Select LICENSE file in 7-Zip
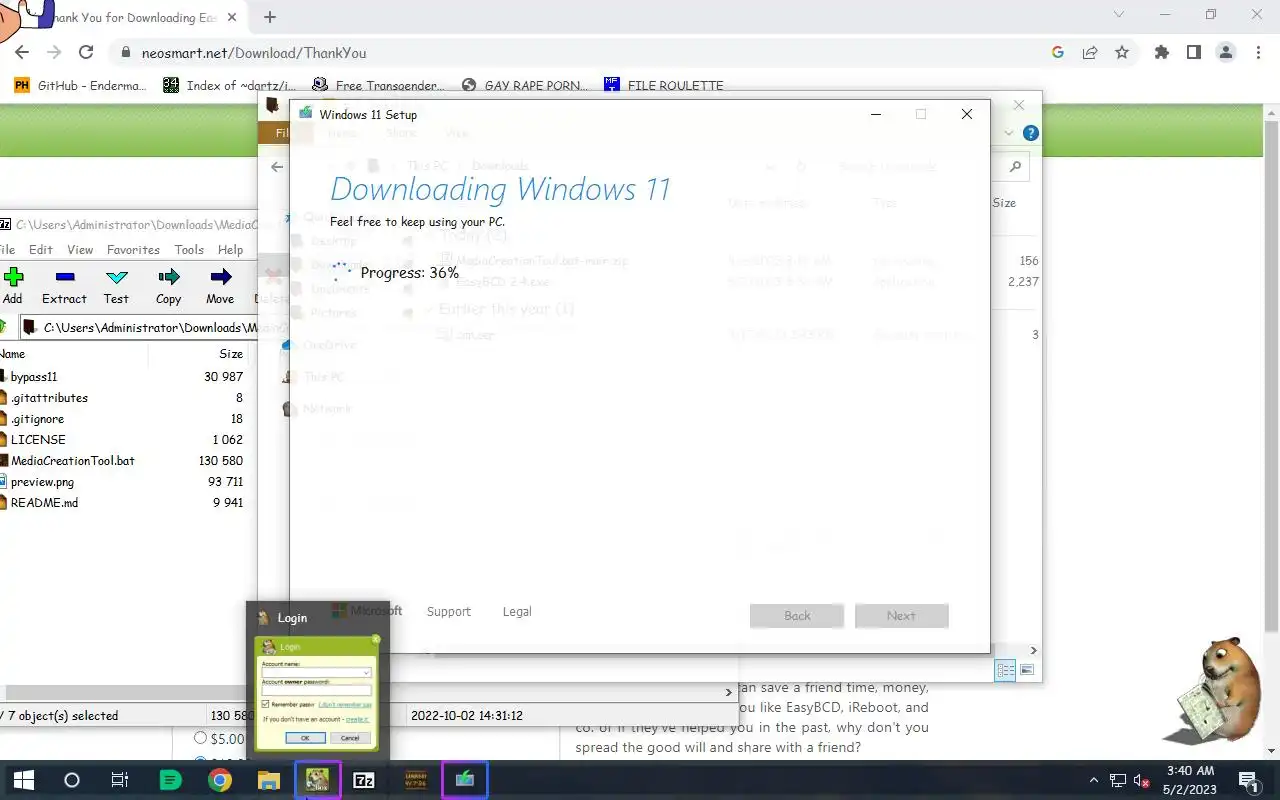Screen dimensions: 1280x800 38,440
